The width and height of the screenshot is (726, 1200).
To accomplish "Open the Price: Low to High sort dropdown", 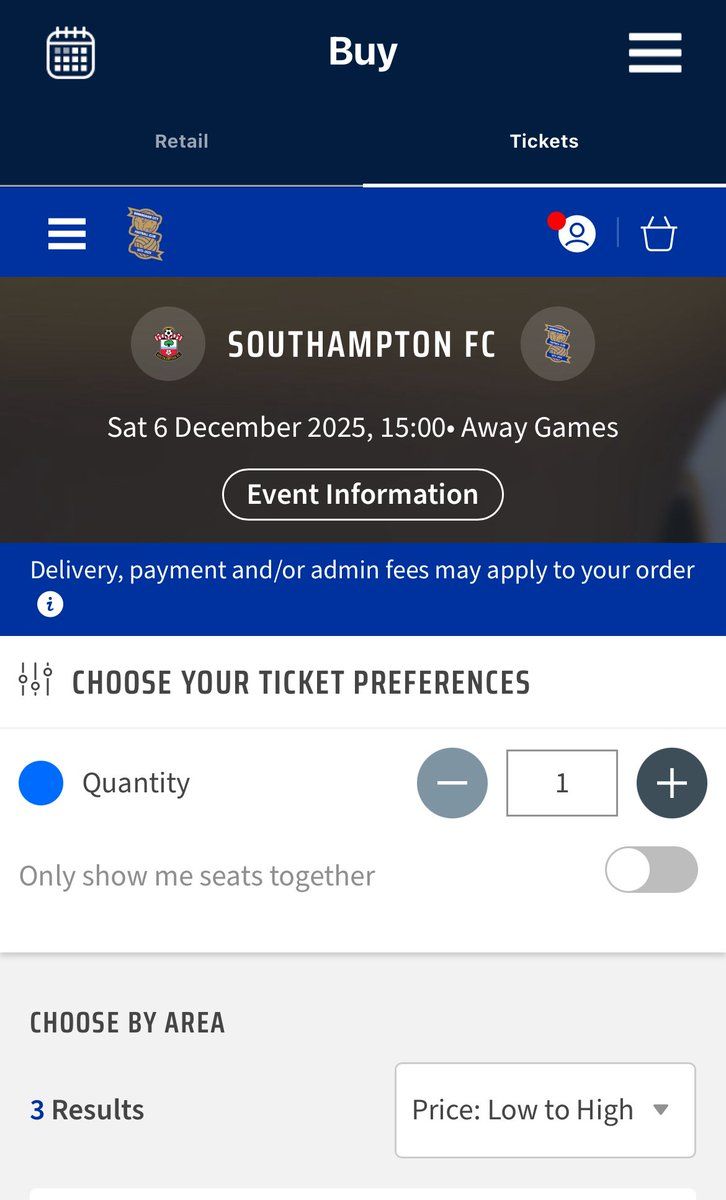I will pos(545,1110).
